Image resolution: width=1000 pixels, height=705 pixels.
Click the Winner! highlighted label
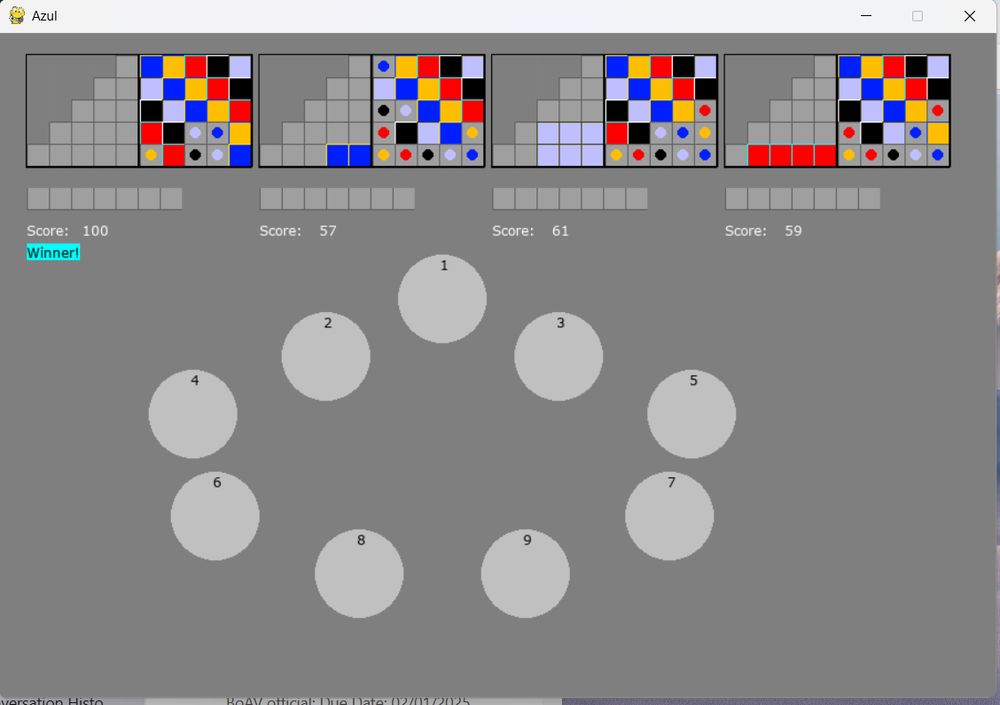pyautogui.click(x=52, y=252)
